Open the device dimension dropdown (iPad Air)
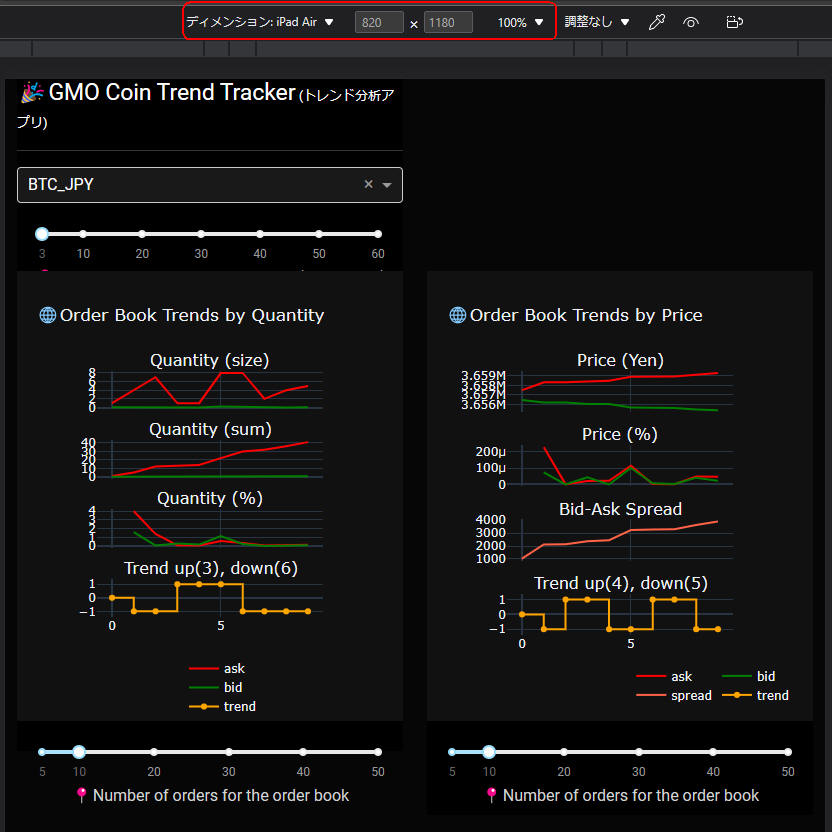This screenshot has height=832, width=832. coord(260,22)
